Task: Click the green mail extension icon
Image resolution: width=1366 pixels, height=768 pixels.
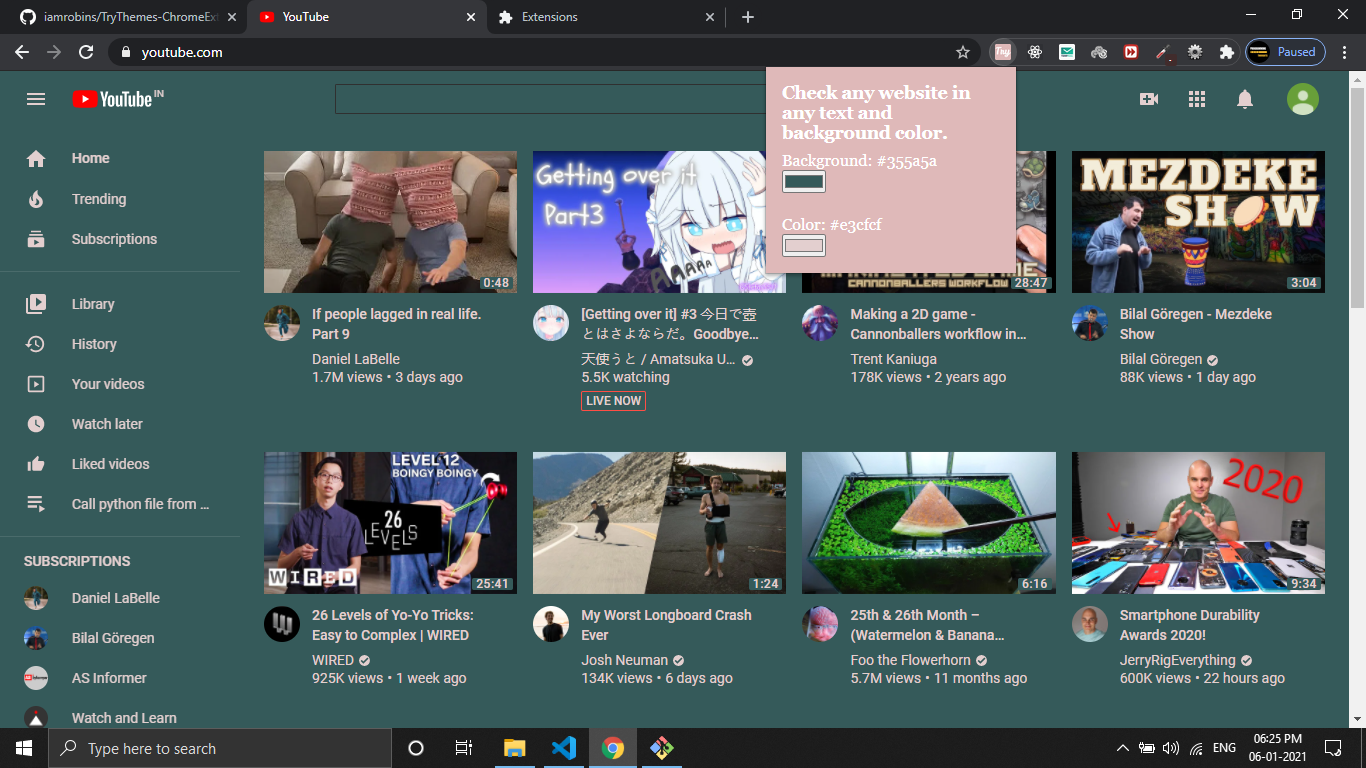Action: pyautogui.click(x=1067, y=52)
